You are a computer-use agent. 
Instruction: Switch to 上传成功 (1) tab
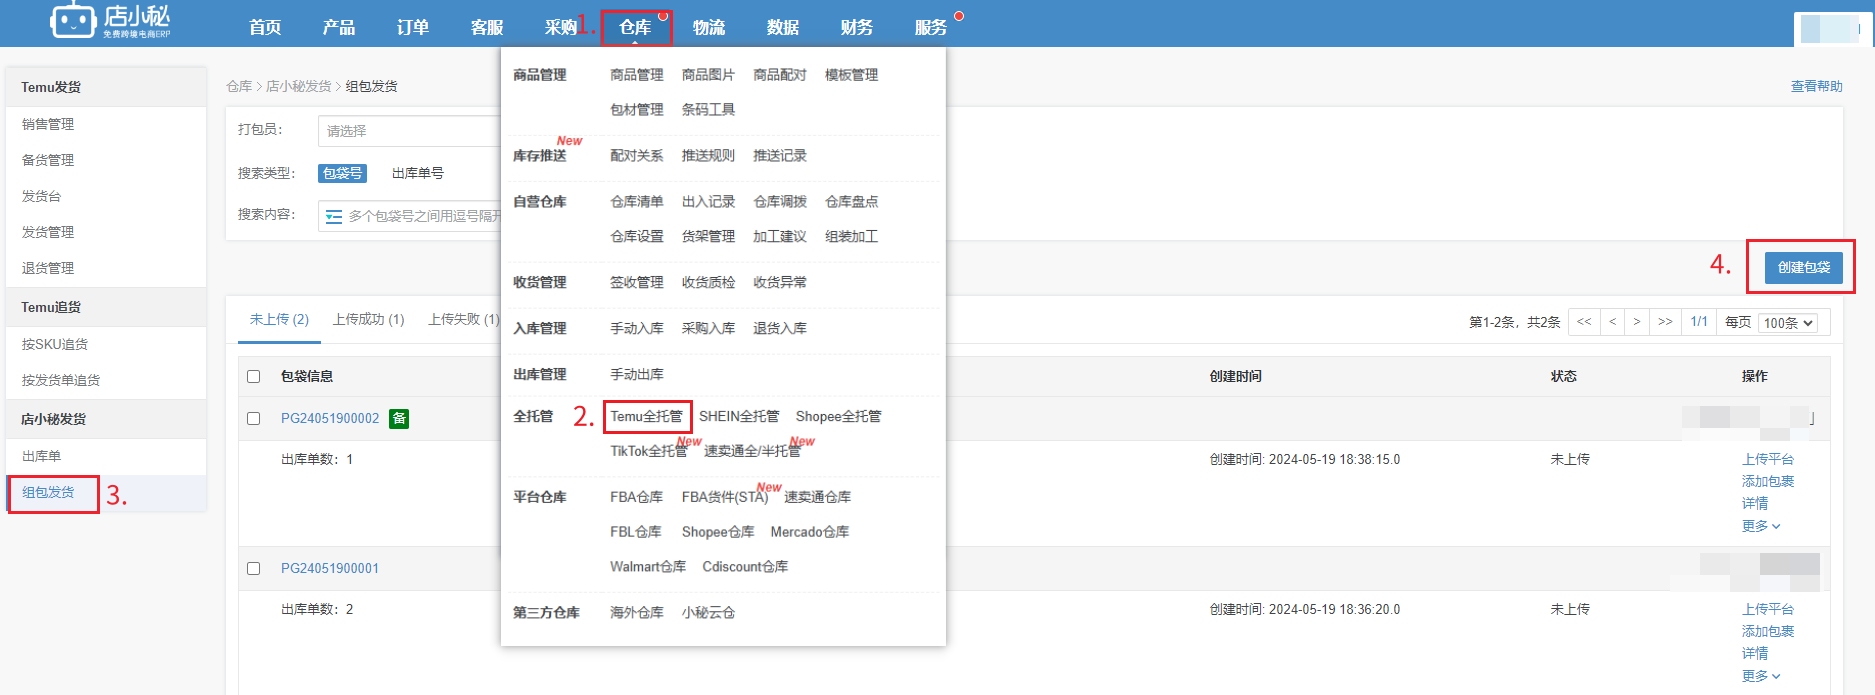click(x=369, y=319)
